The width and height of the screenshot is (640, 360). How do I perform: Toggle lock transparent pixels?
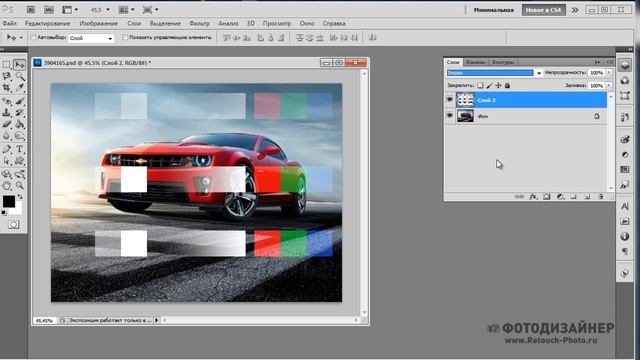tap(480, 85)
